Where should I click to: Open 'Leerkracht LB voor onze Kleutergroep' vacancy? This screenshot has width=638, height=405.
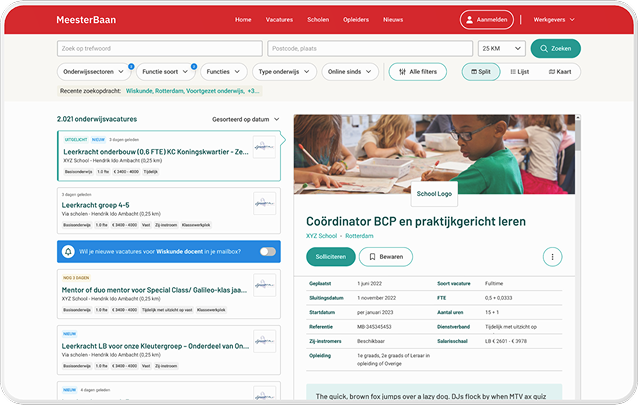[155, 346]
